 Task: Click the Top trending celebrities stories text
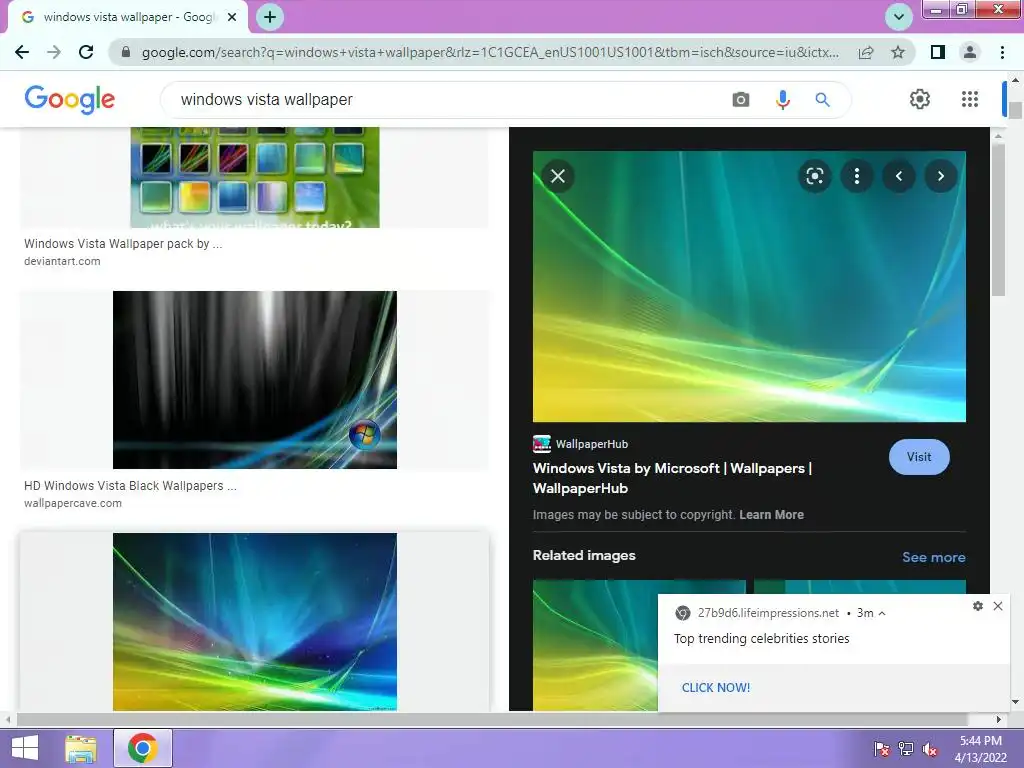pyautogui.click(x=761, y=639)
